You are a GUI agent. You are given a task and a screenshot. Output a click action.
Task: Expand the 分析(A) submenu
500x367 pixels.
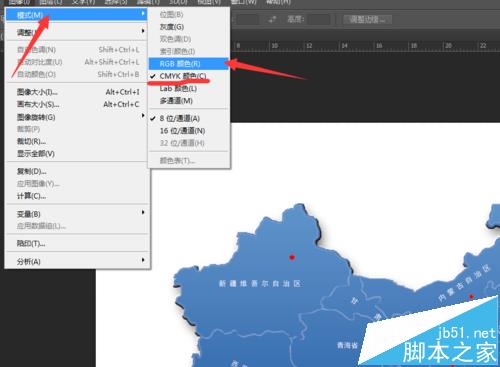(77, 261)
